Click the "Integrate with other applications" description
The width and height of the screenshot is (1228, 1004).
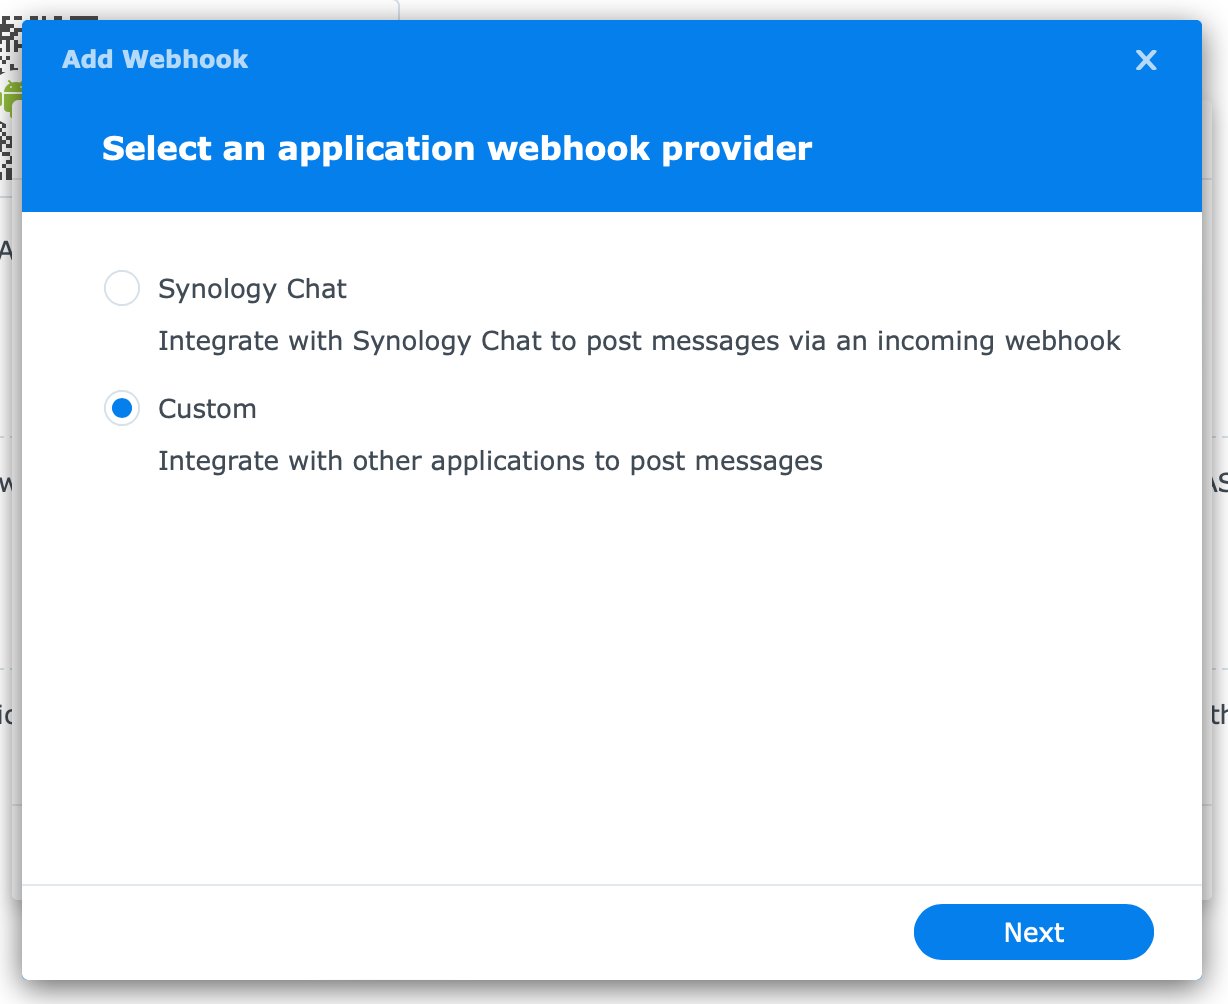tap(490, 461)
